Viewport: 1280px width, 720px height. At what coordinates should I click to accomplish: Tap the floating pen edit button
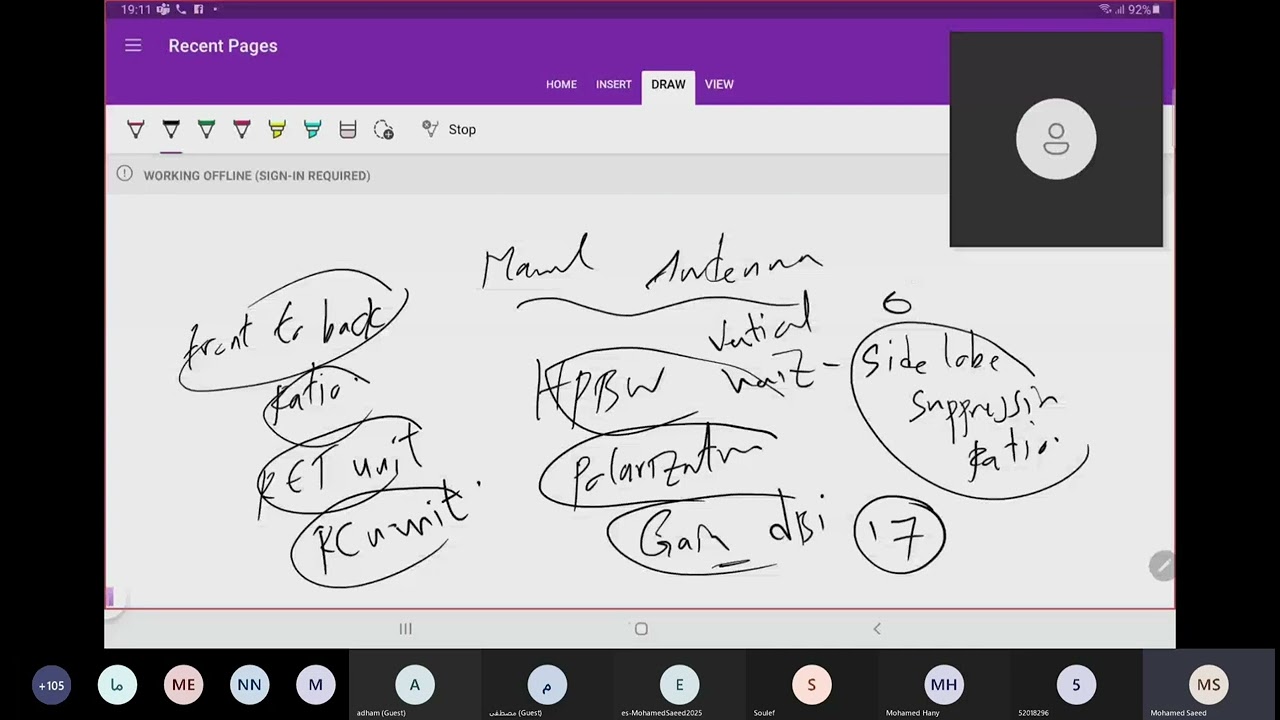point(1161,566)
